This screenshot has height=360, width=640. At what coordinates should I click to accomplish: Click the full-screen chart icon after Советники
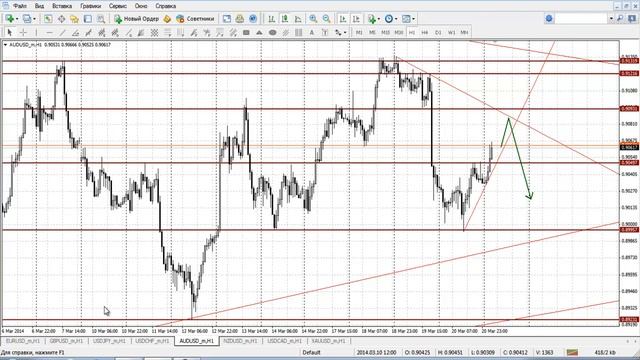coord(227,19)
